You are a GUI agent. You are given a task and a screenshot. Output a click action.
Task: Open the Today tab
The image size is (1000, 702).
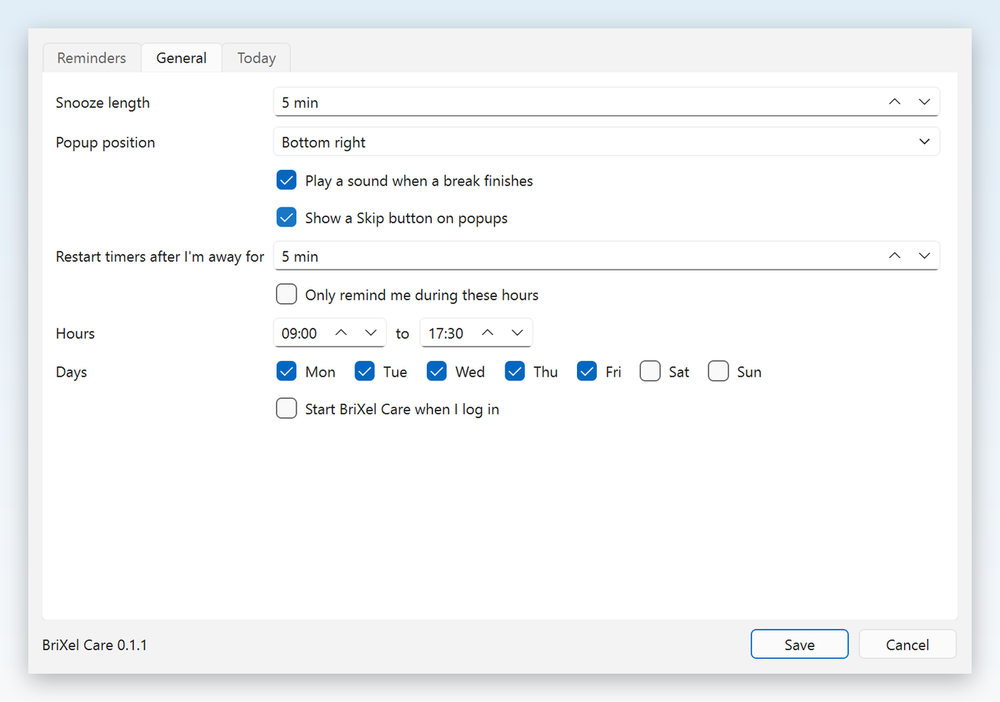[256, 58]
